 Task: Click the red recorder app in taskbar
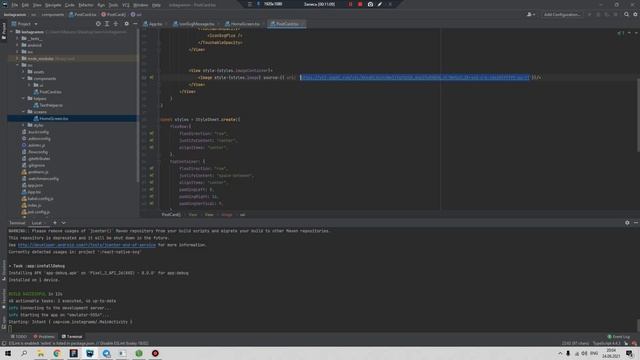pyautogui.click(x=155, y=353)
